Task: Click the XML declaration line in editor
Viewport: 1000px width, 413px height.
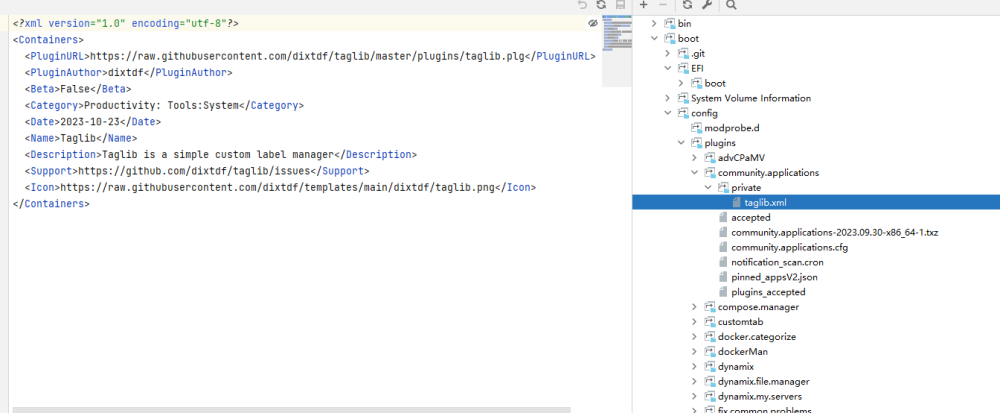Action: pyautogui.click(x=126, y=24)
